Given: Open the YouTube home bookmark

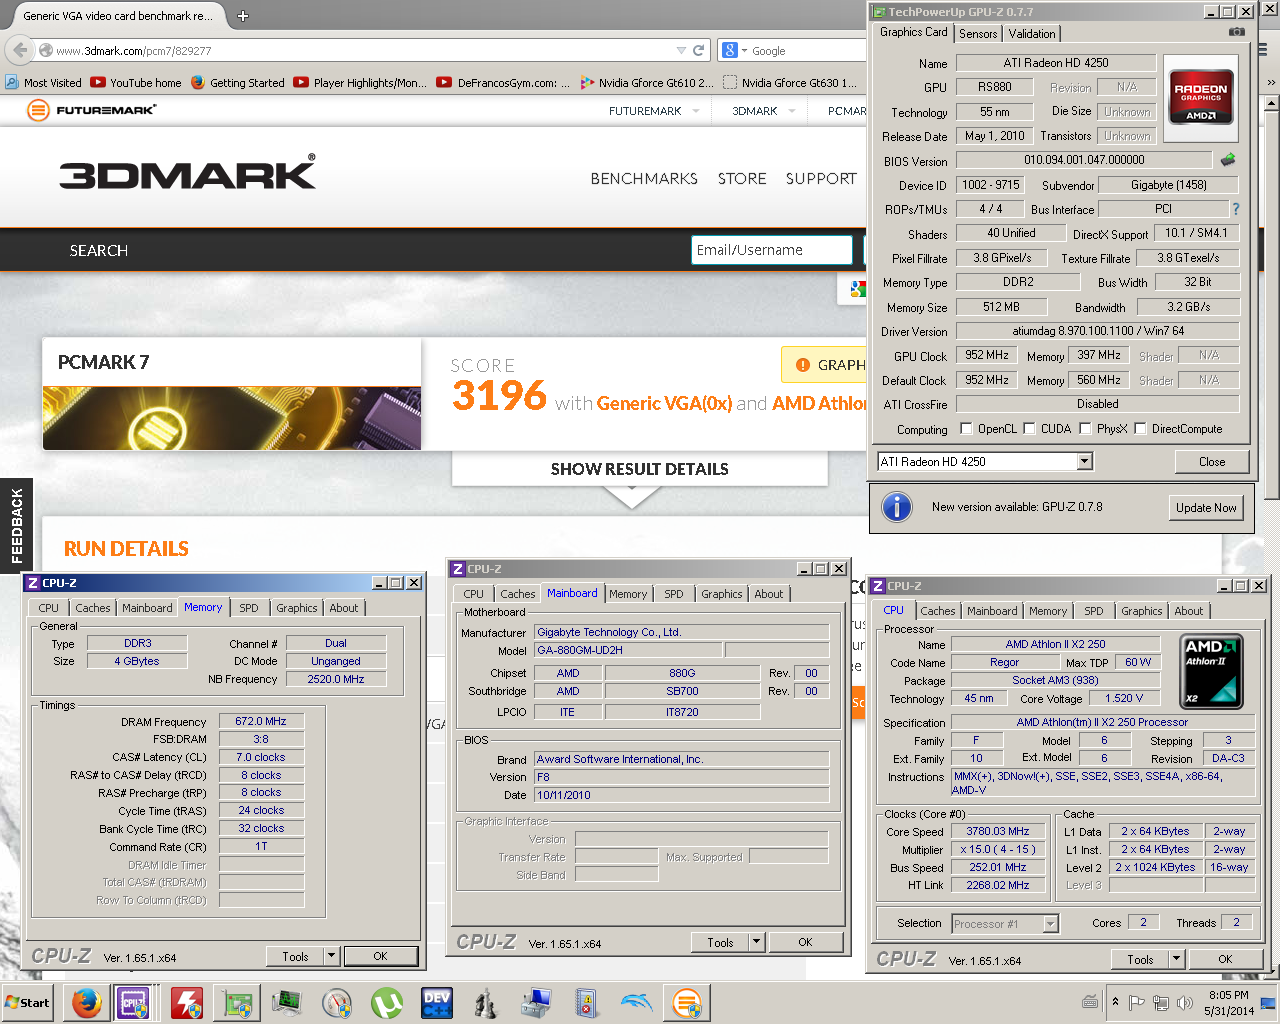Looking at the screenshot, I should [136, 83].
